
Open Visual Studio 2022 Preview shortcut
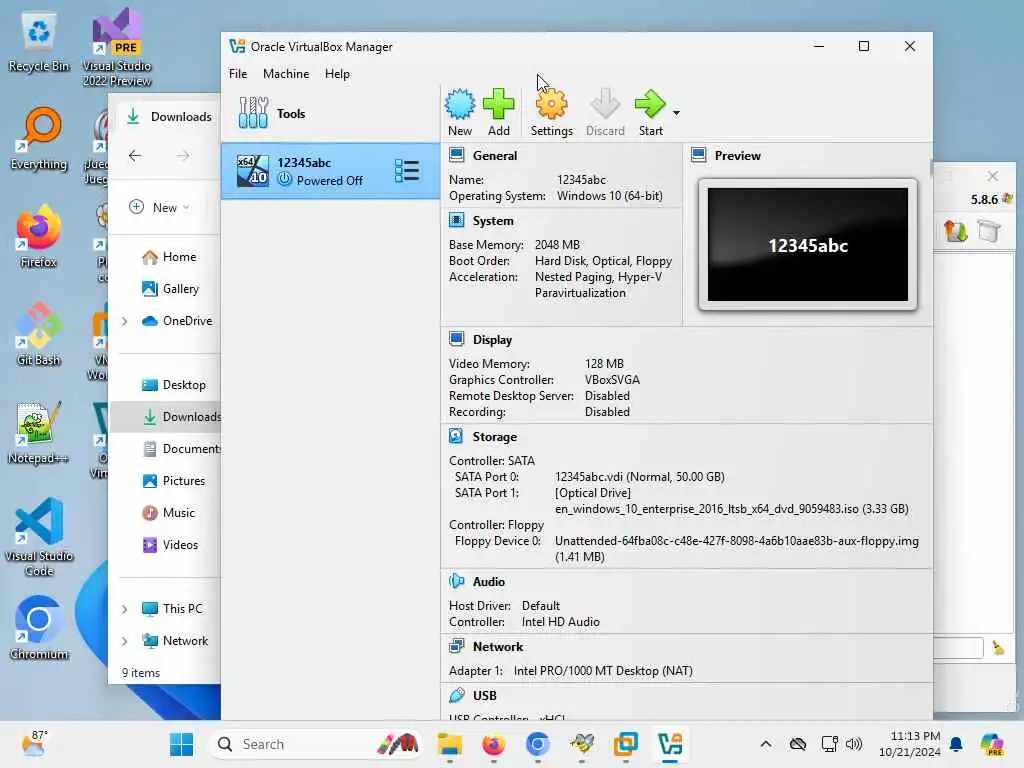point(117,47)
